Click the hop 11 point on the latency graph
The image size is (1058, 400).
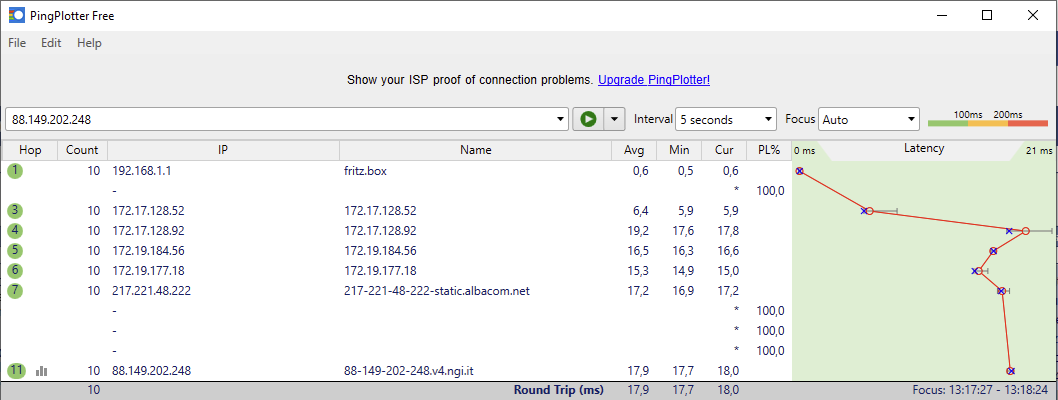click(1011, 370)
